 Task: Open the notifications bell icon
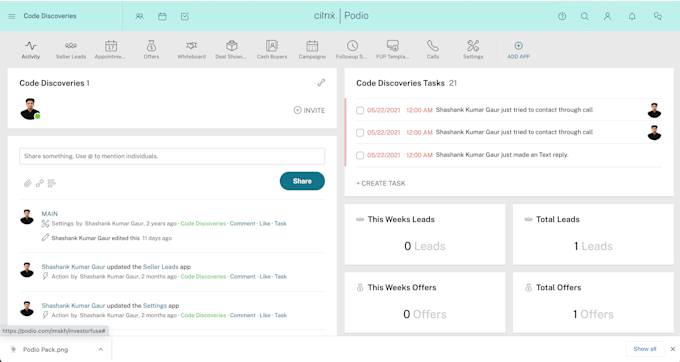pyautogui.click(x=632, y=16)
